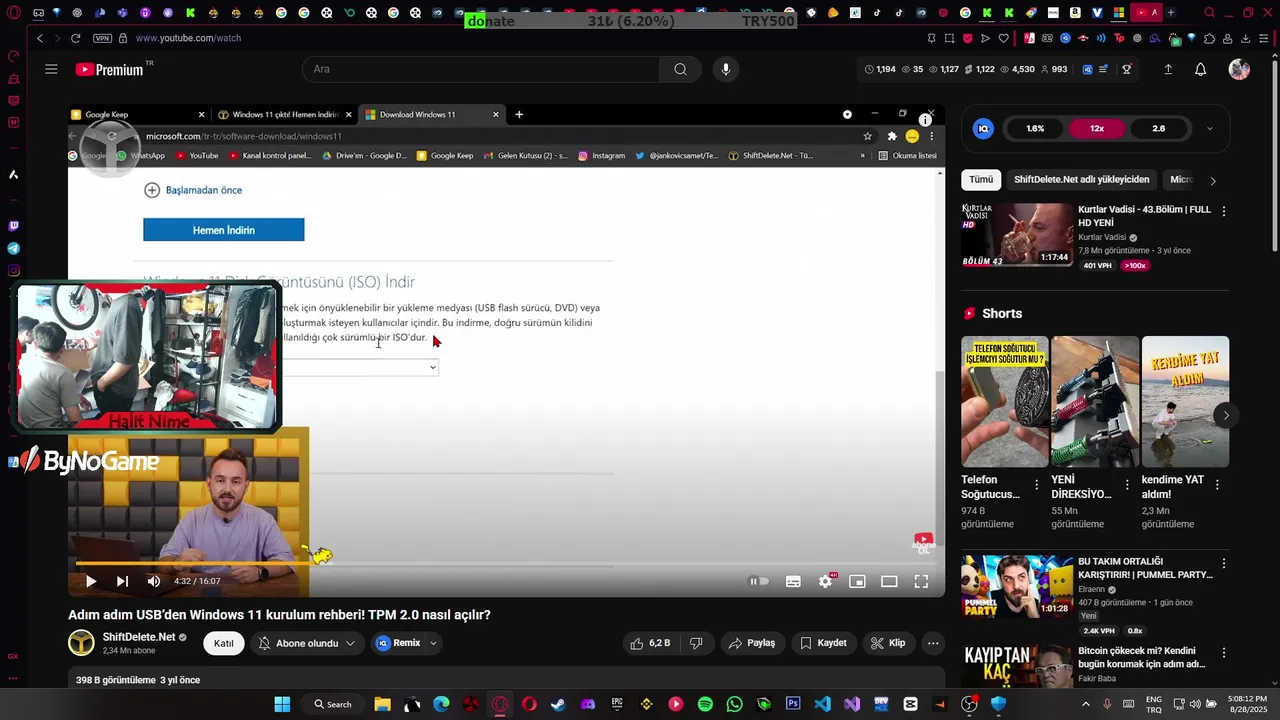Open the browser downloads icon
The width and height of the screenshot is (1280, 720).
1246,38
